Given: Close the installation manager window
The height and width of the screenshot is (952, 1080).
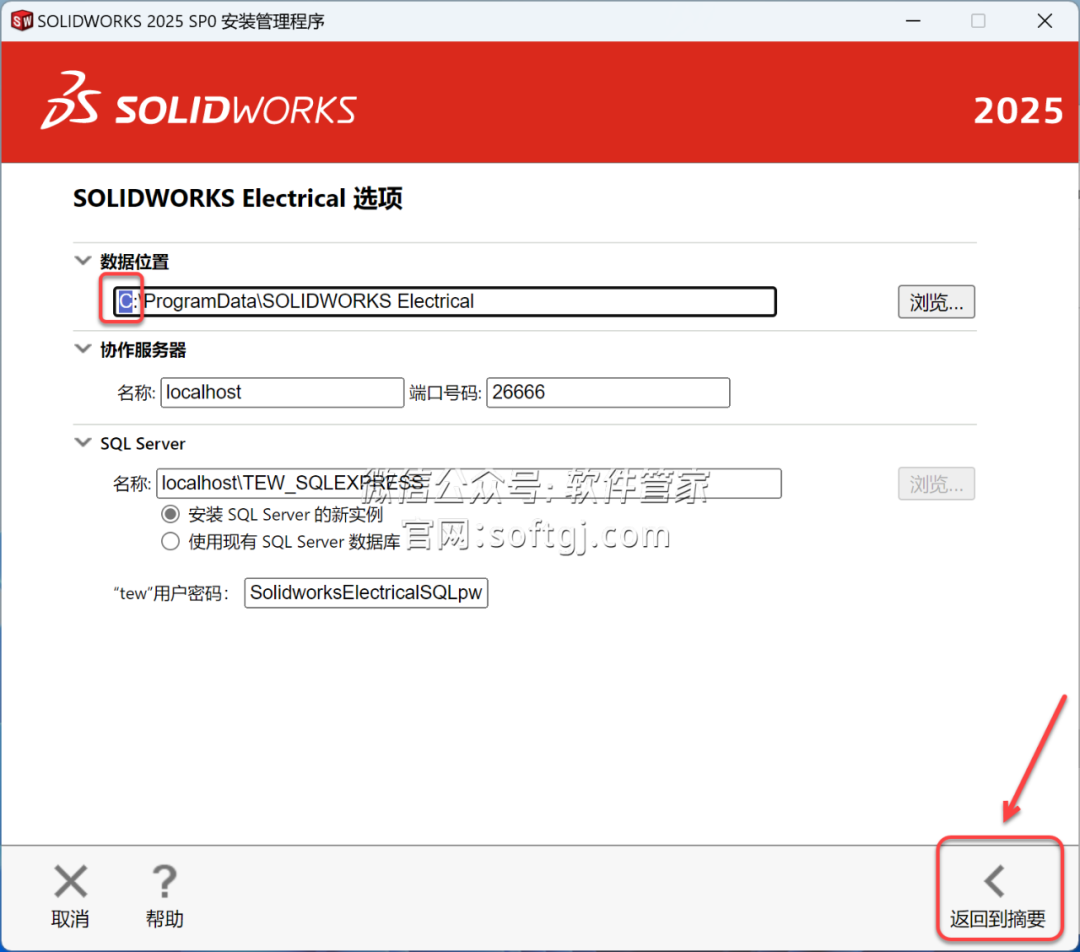Looking at the screenshot, I should pyautogui.click(x=1044, y=21).
